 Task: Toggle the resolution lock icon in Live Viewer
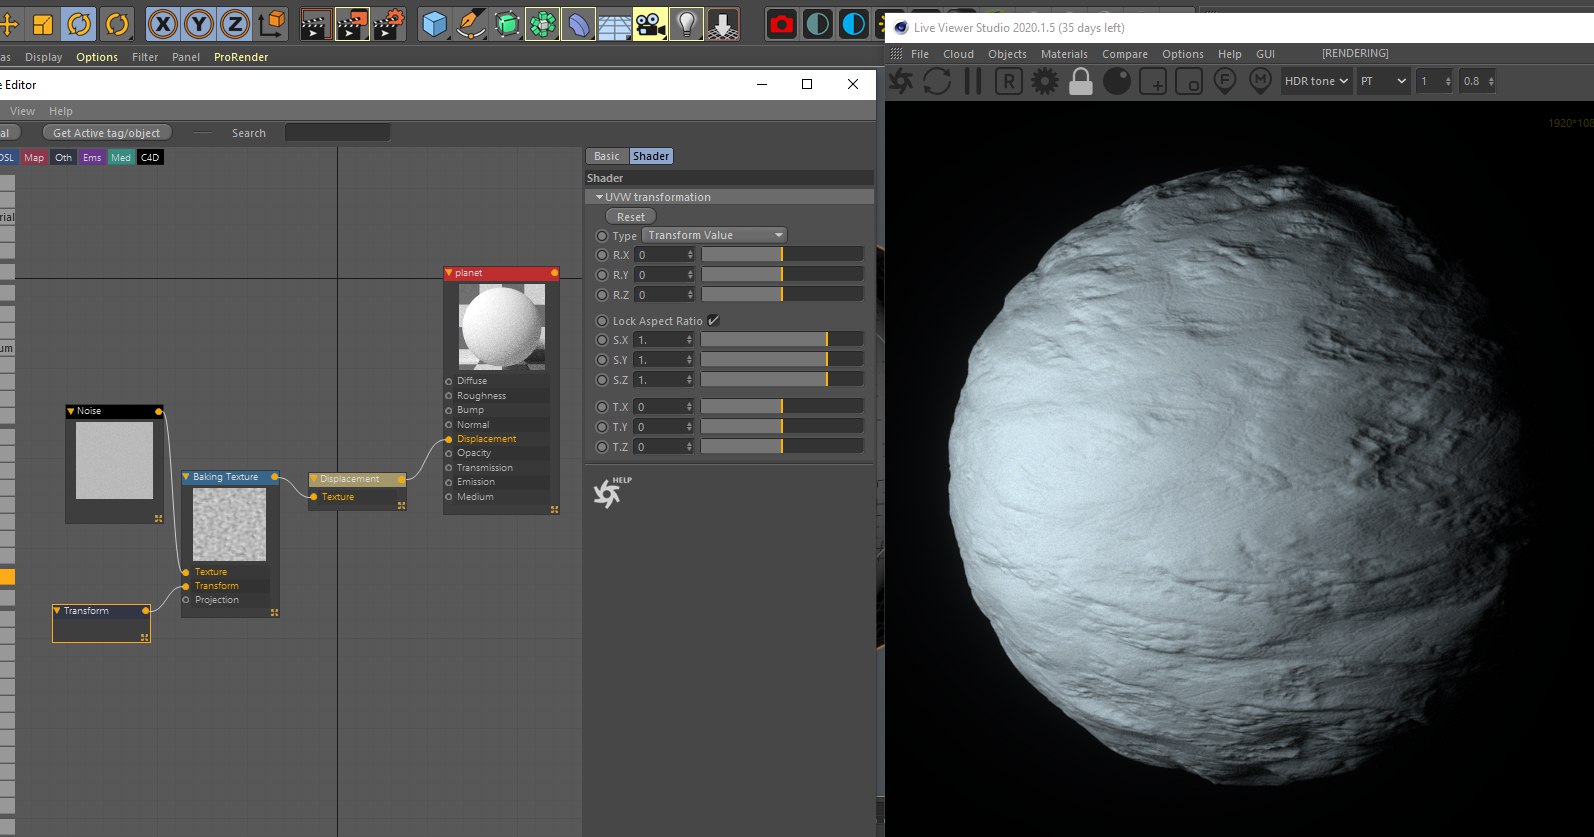(x=1081, y=81)
